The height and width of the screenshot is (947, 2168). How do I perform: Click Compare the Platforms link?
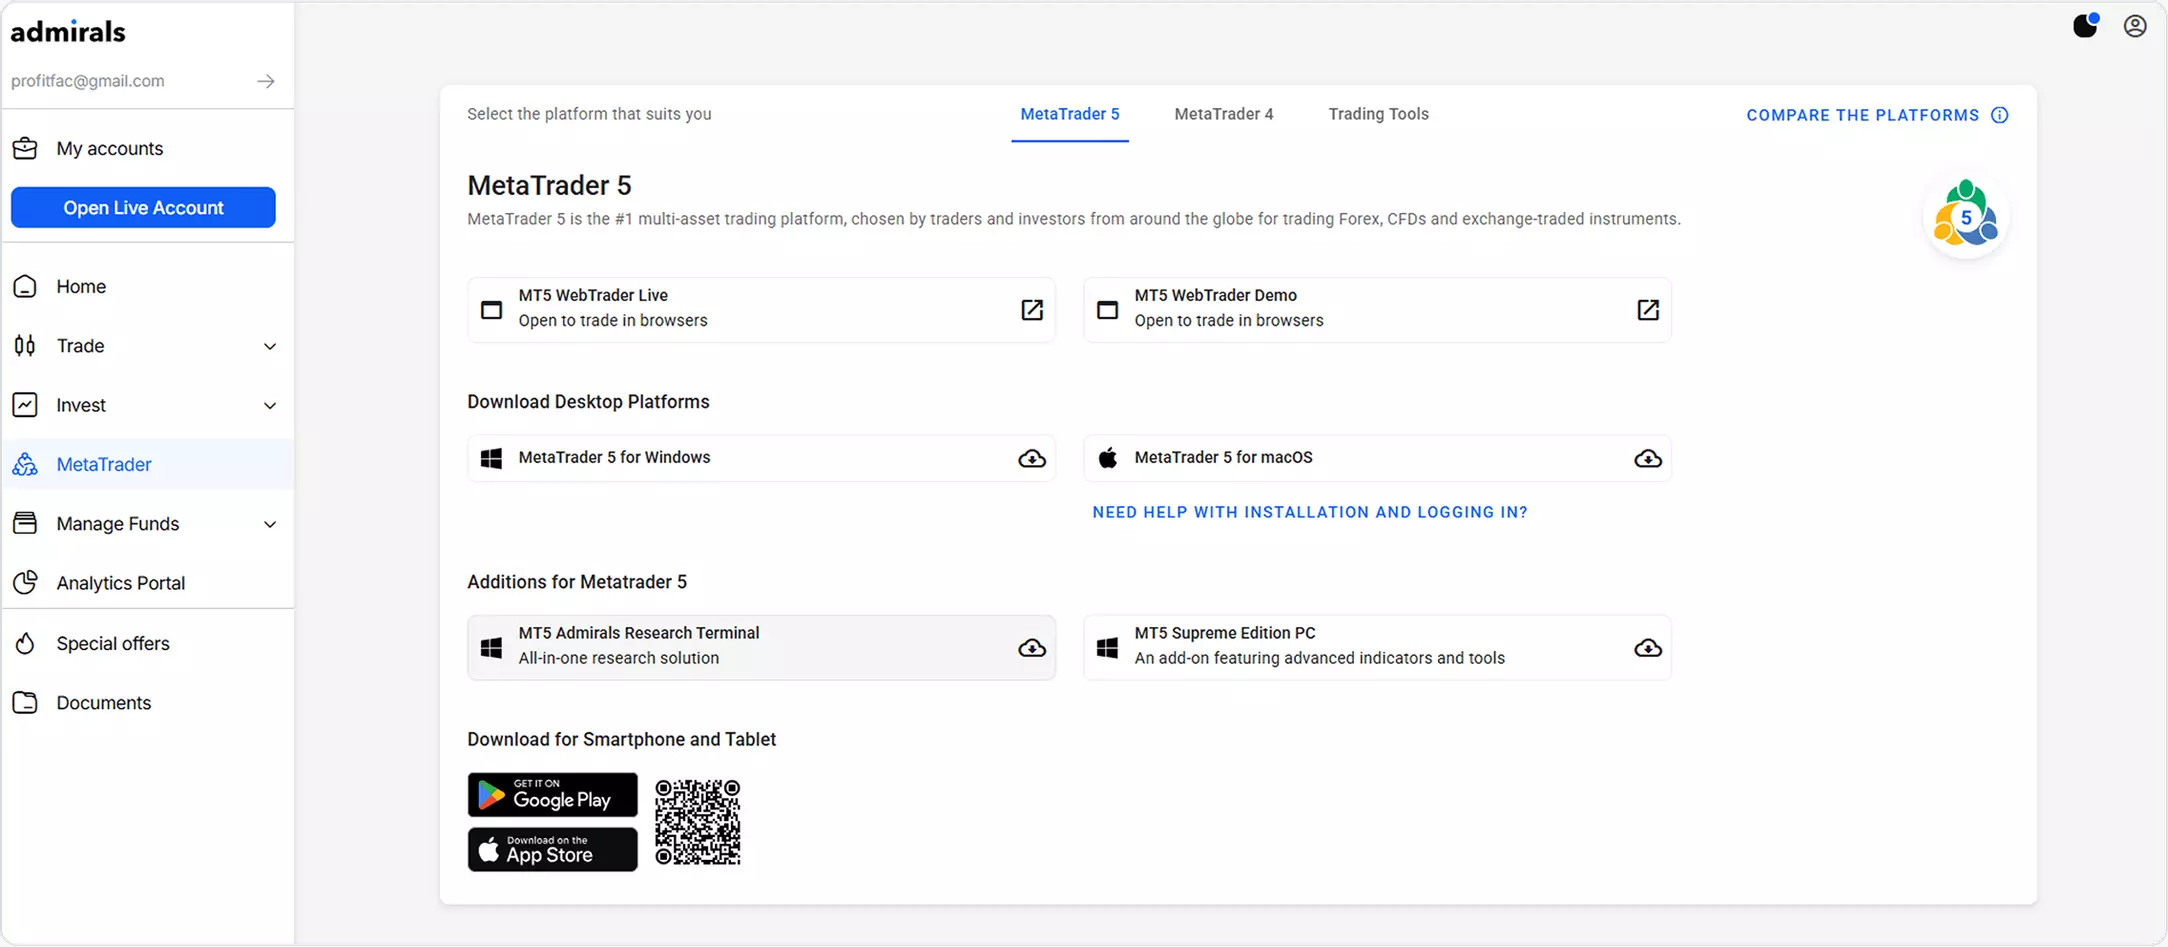pos(1862,115)
